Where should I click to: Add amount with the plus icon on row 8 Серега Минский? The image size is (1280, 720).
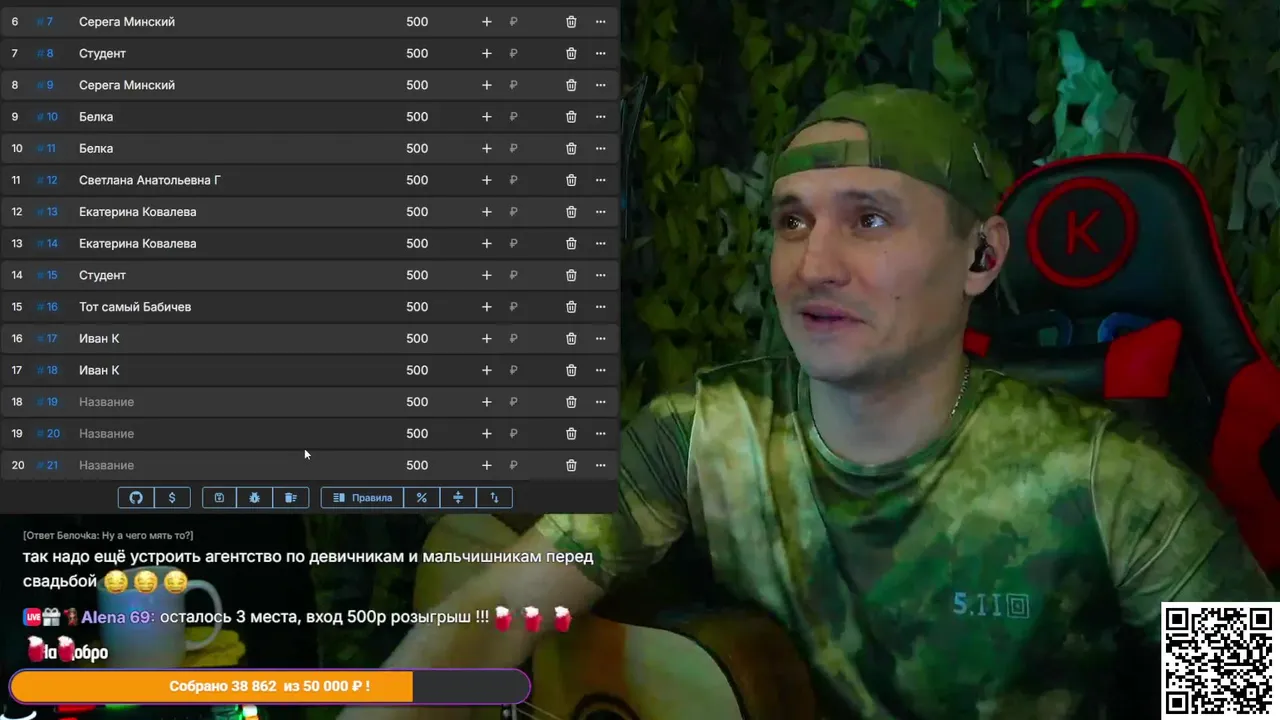coord(487,85)
